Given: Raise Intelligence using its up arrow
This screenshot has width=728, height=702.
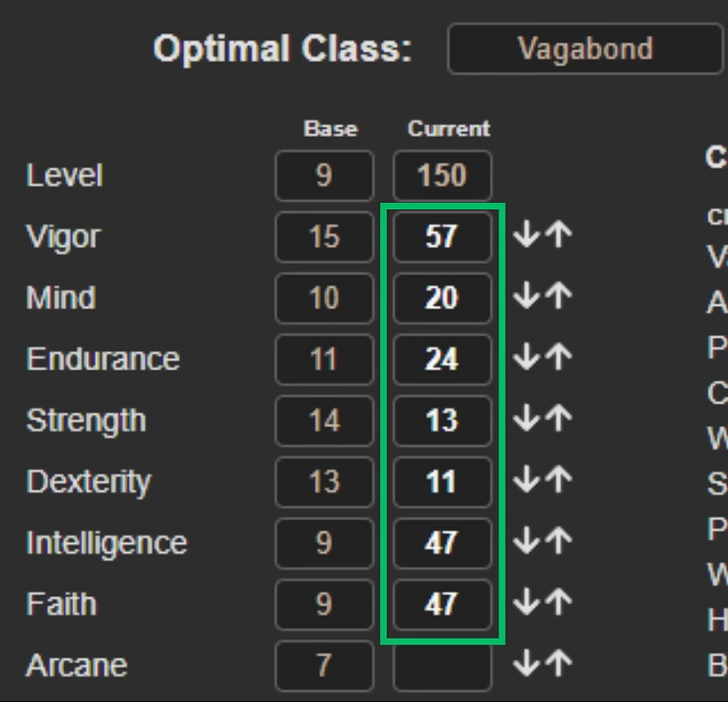Looking at the screenshot, I should click(x=559, y=543).
